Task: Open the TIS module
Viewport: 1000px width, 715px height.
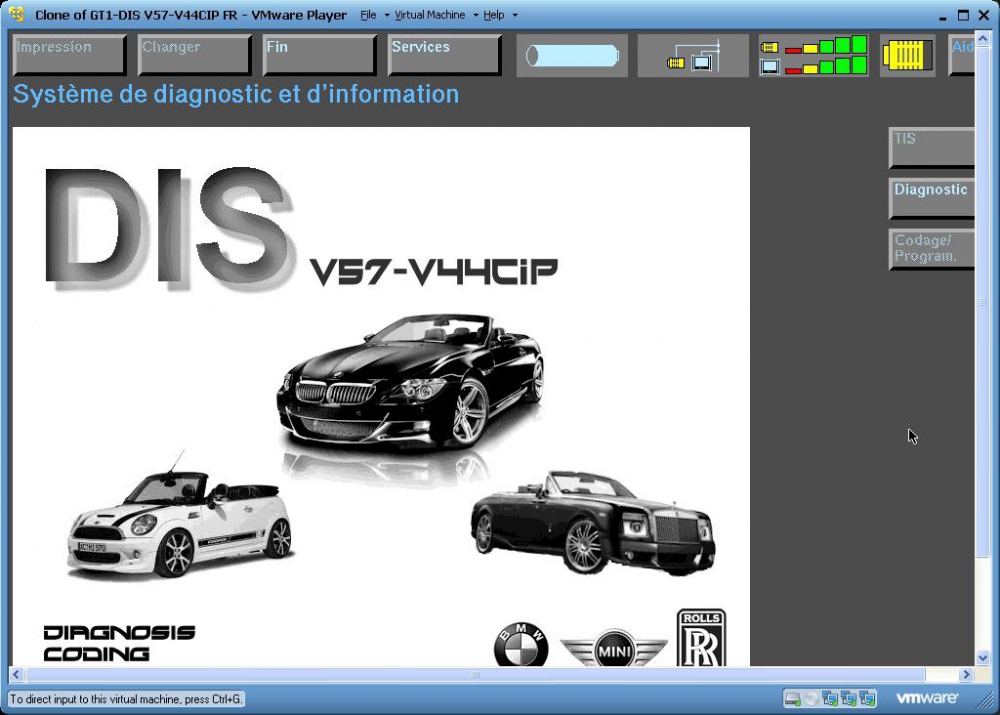Action: (932, 148)
